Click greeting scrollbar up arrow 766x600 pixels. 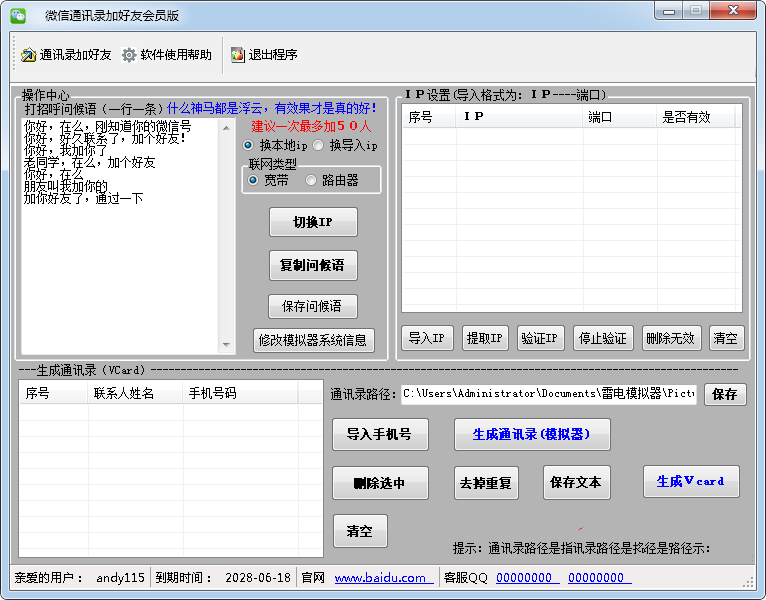click(x=226, y=128)
